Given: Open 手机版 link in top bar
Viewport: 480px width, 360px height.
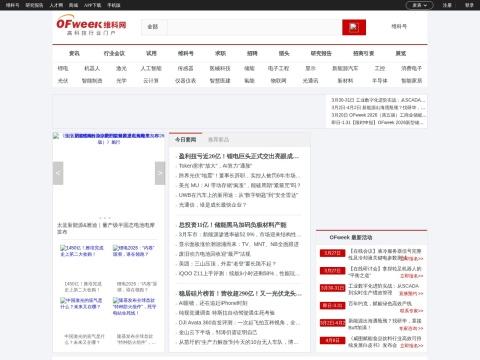Looking at the screenshot, I should coord(114,5).
